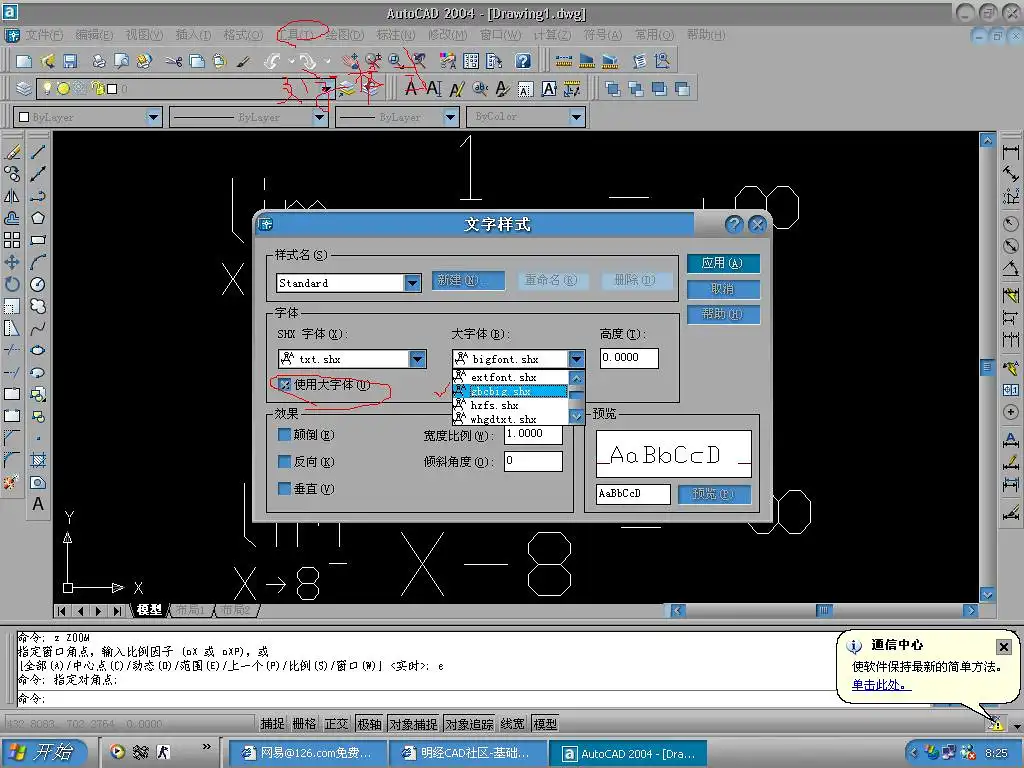Viewport: 1024px width, 768px height.
Task: Toggle 对象捕捉 object snap in status bar
Action: 414,724
